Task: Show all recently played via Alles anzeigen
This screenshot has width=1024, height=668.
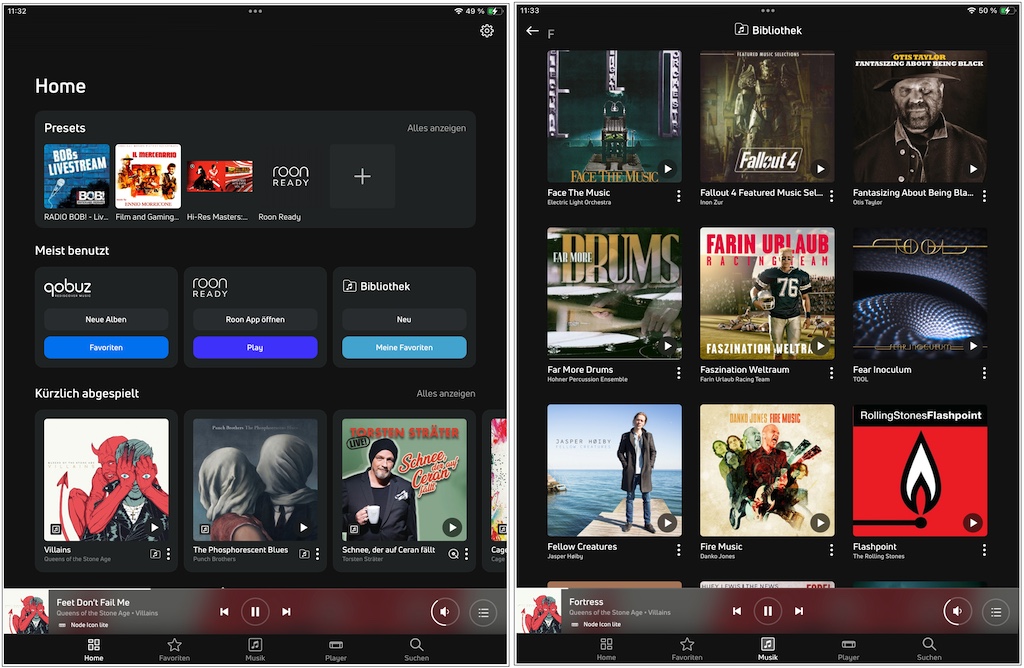Action: (446, 393)
